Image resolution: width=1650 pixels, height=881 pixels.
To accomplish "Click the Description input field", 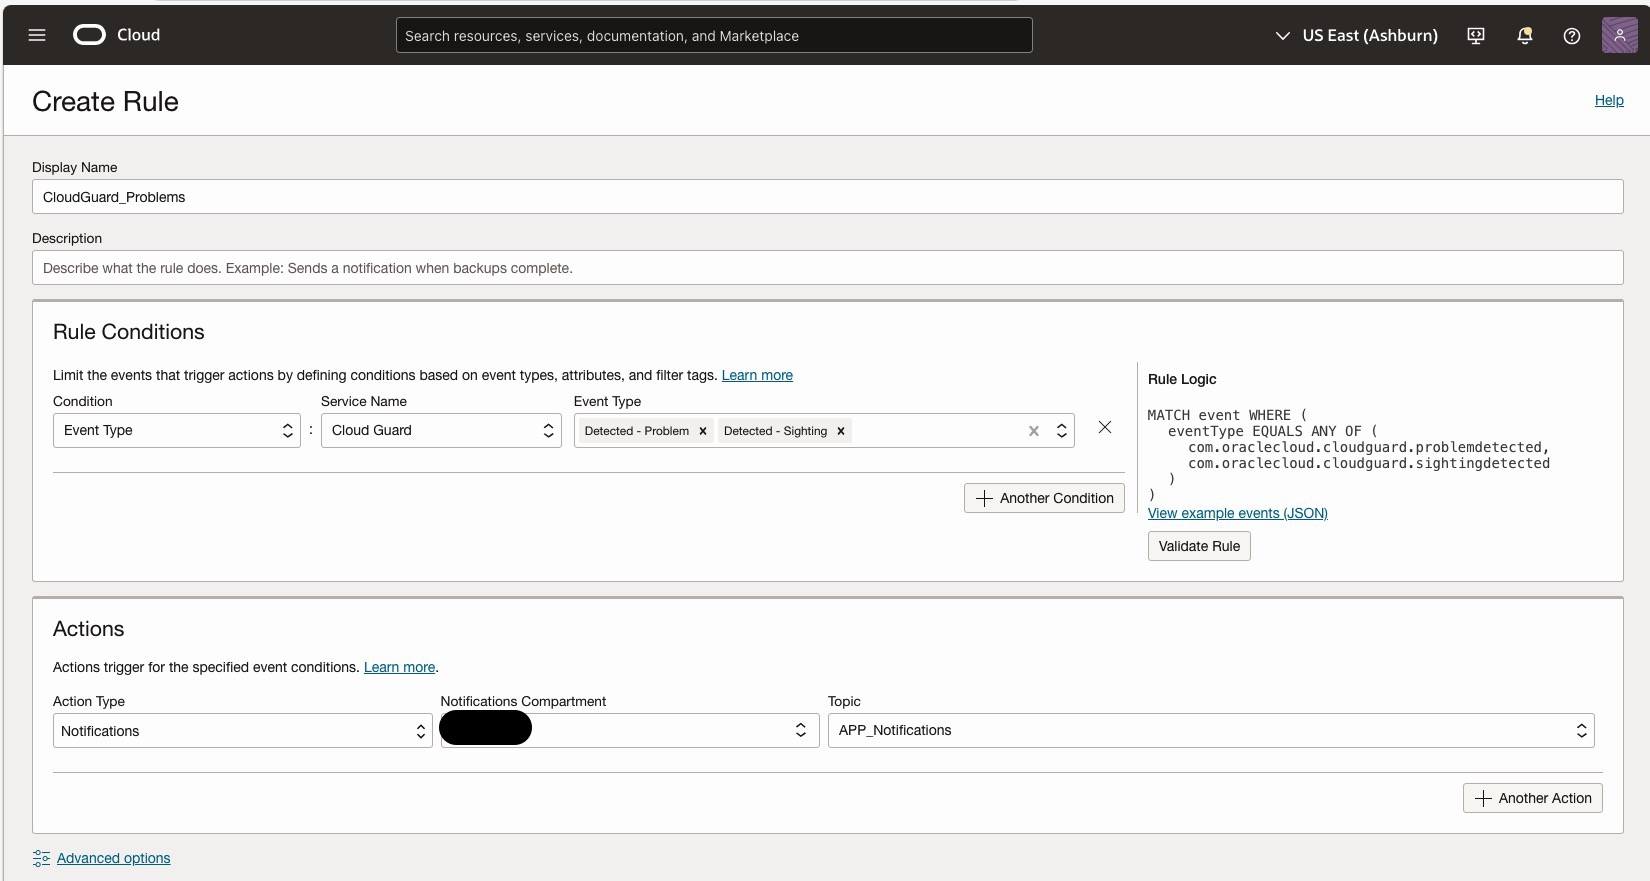I will (828, 268).
